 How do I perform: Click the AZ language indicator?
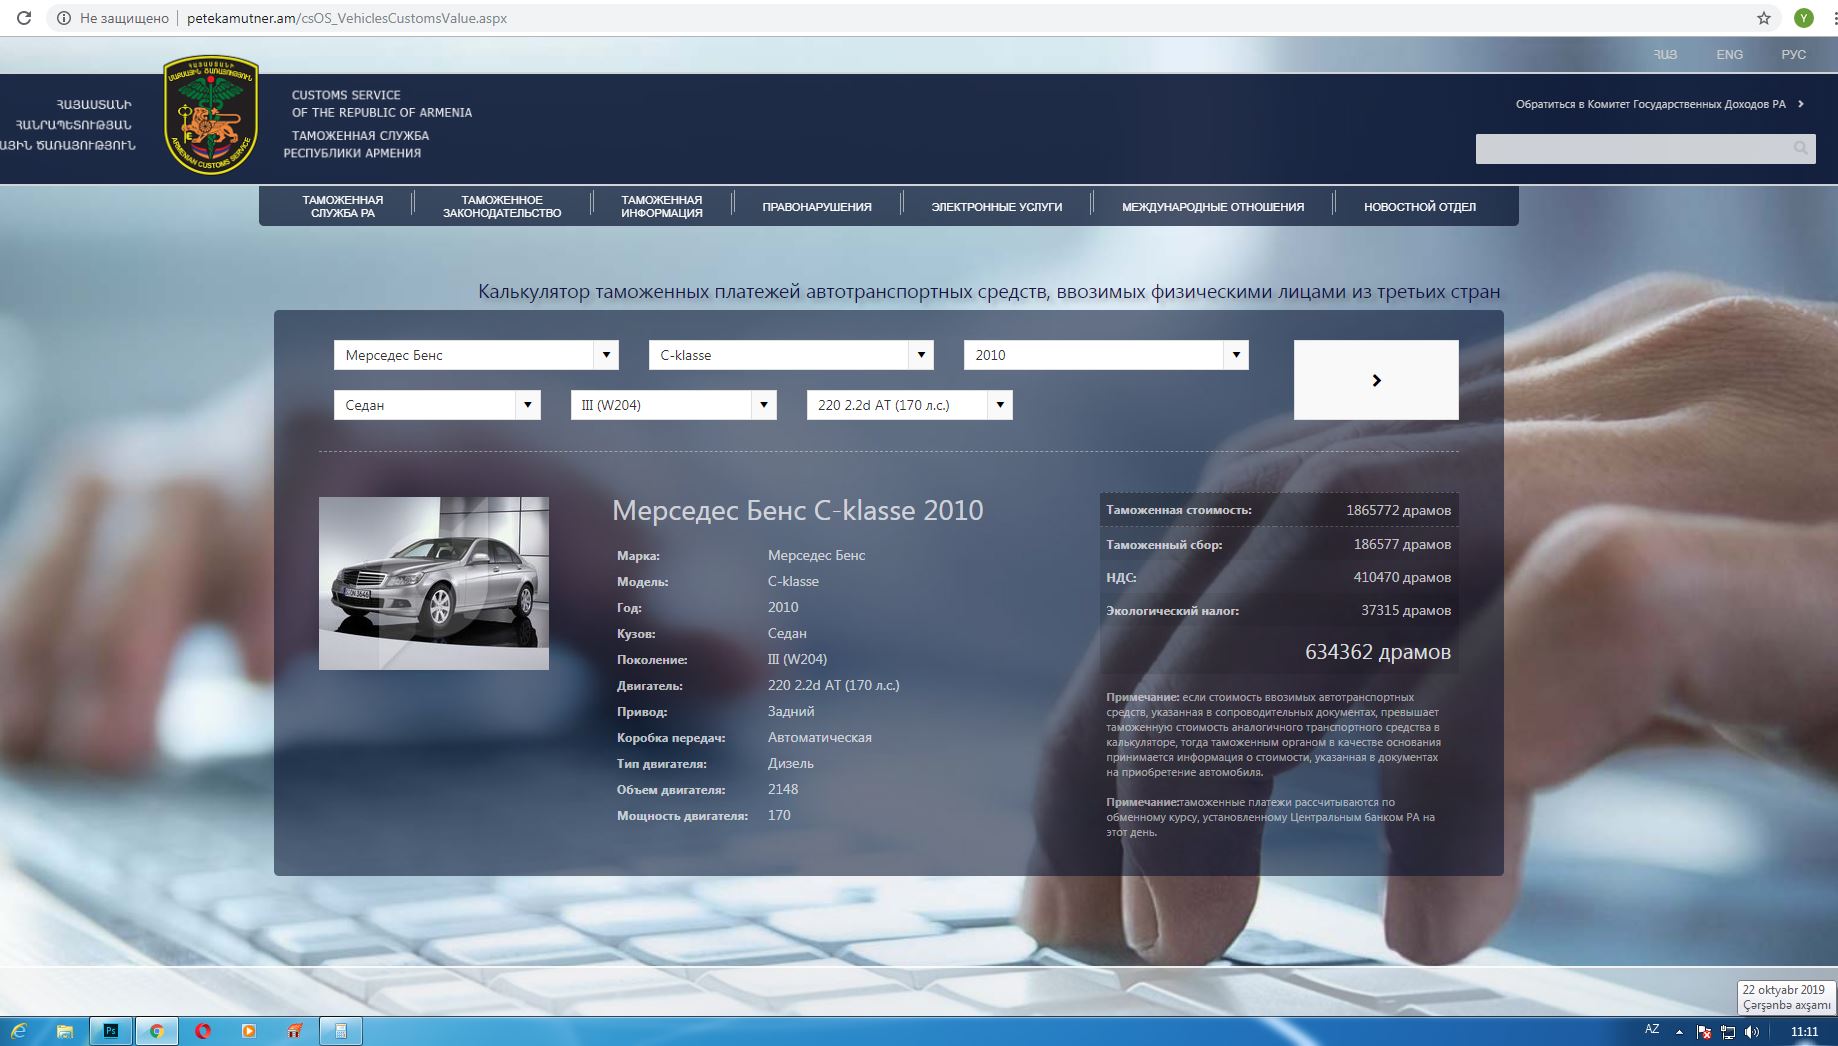coord(1652,1029)
